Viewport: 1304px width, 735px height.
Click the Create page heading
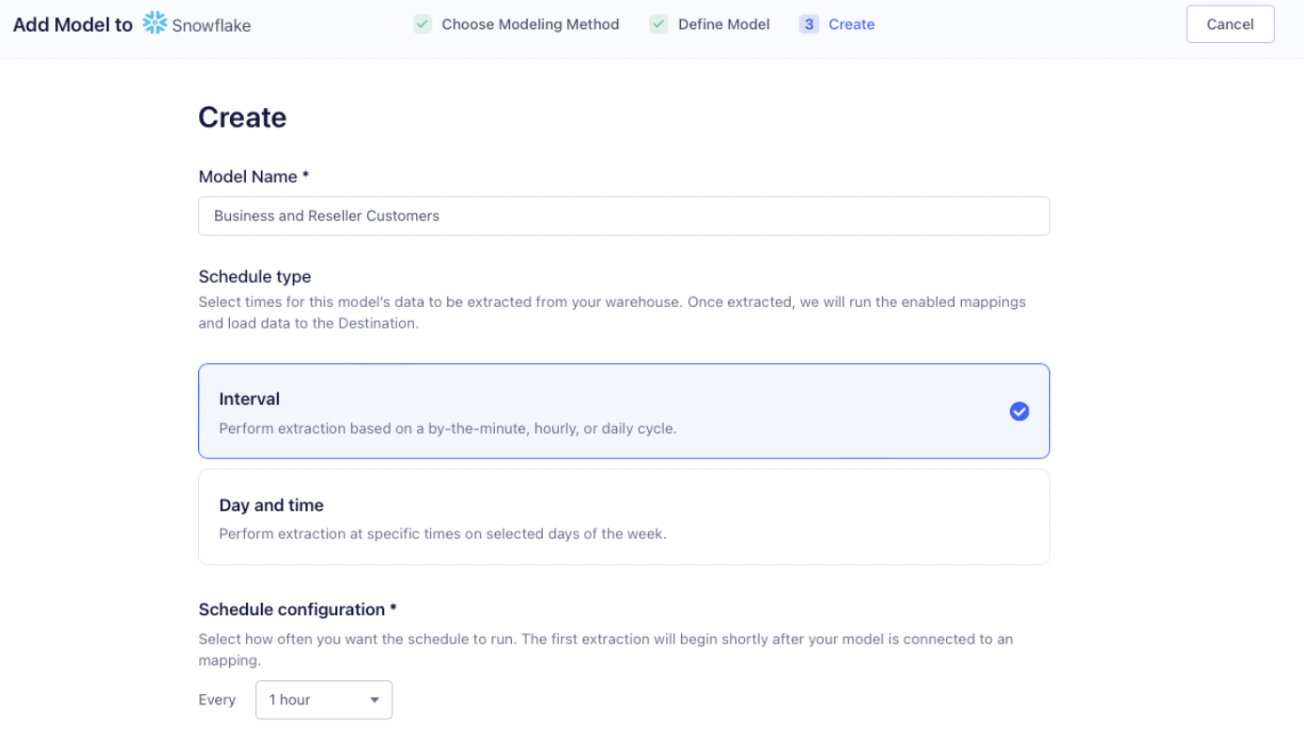[242, 117]
